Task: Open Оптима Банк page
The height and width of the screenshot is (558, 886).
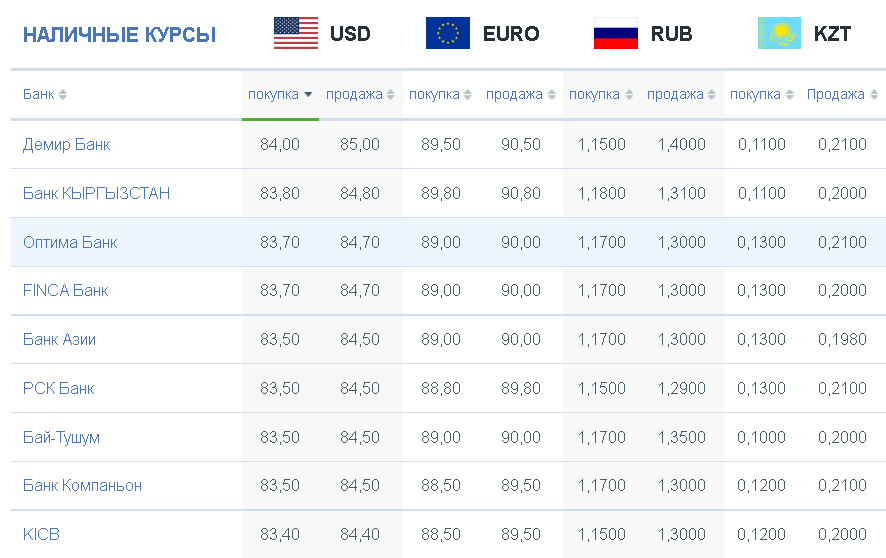Action: (70, 242)
